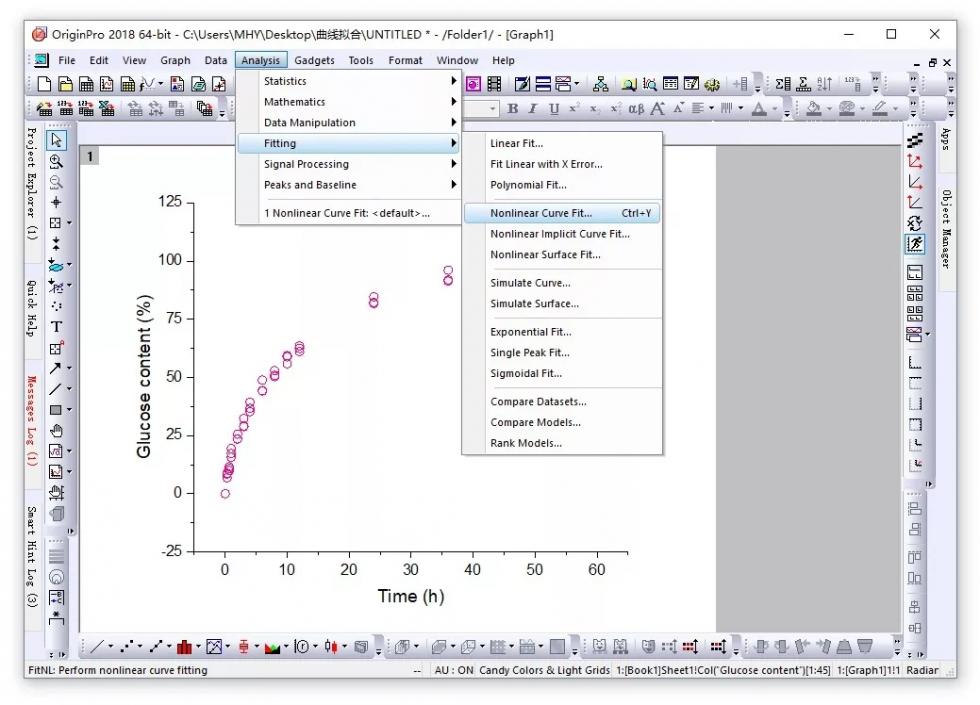
Task: Open the Object Manager side tab
Action: 946,229
